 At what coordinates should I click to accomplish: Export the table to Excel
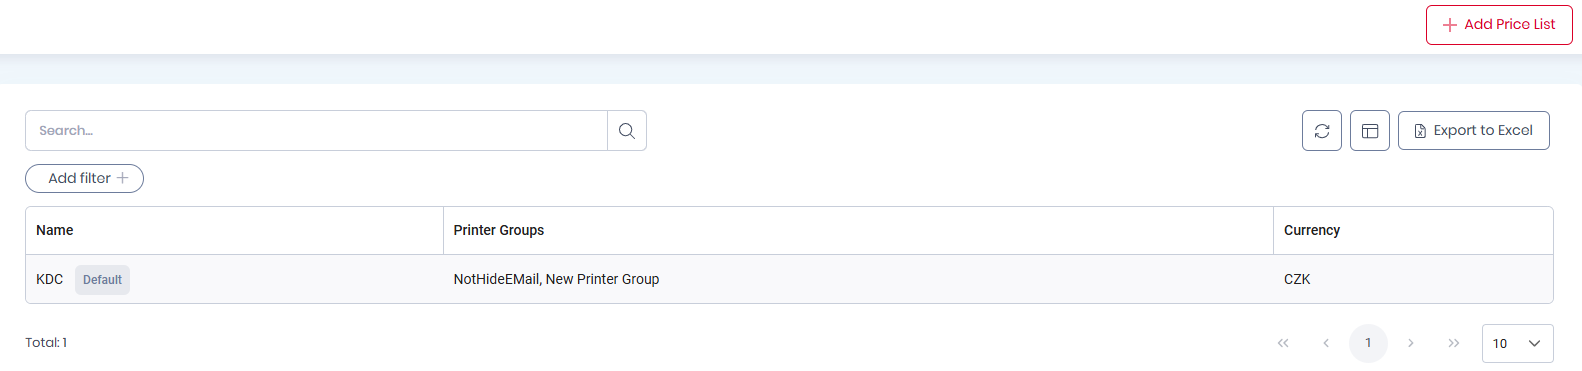pyautogui.click(x=1474, y=131)
